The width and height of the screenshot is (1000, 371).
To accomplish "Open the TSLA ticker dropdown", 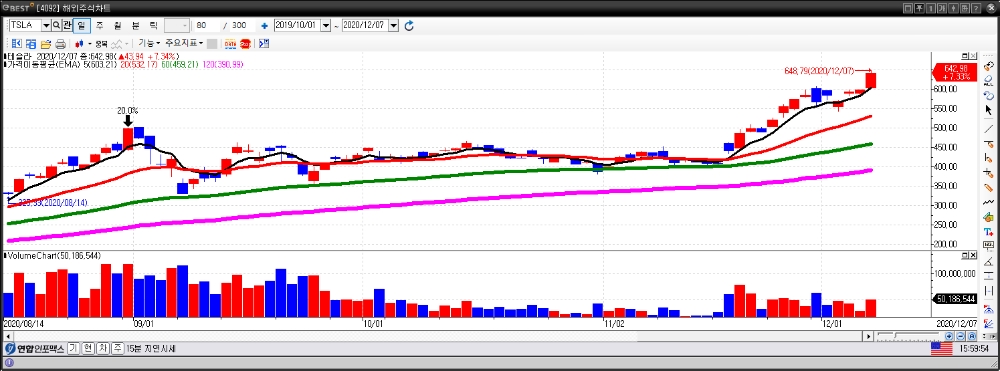I will click(46, 25).
